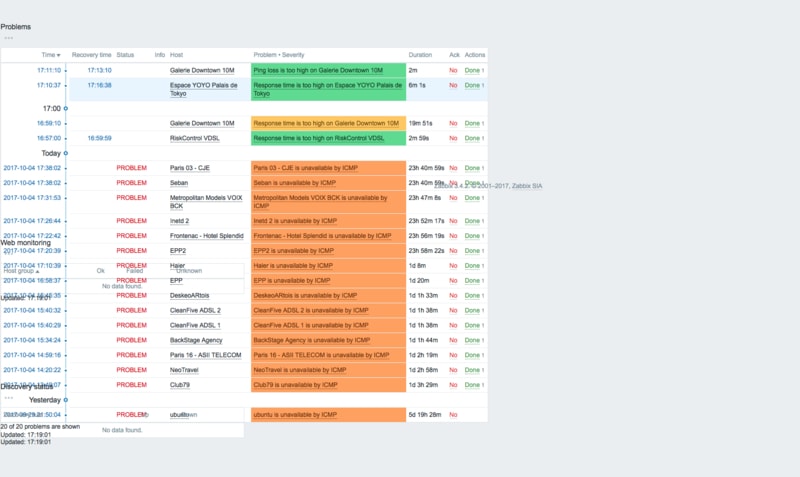Click Ack No for the 17:11:10 row
The image size is (800, 477).
point(453,70)
